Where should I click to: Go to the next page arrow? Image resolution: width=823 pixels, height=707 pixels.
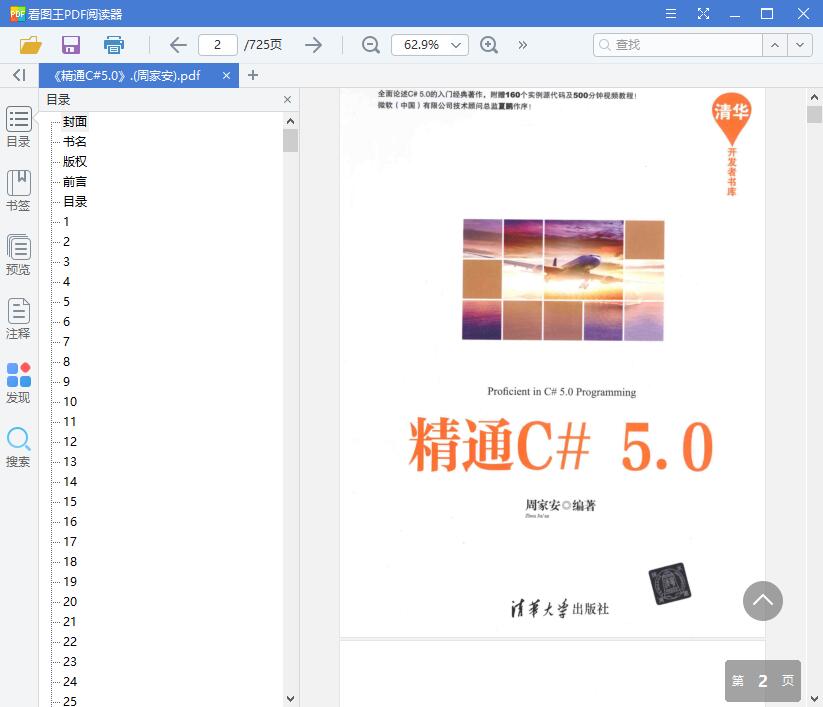(313, 45)
